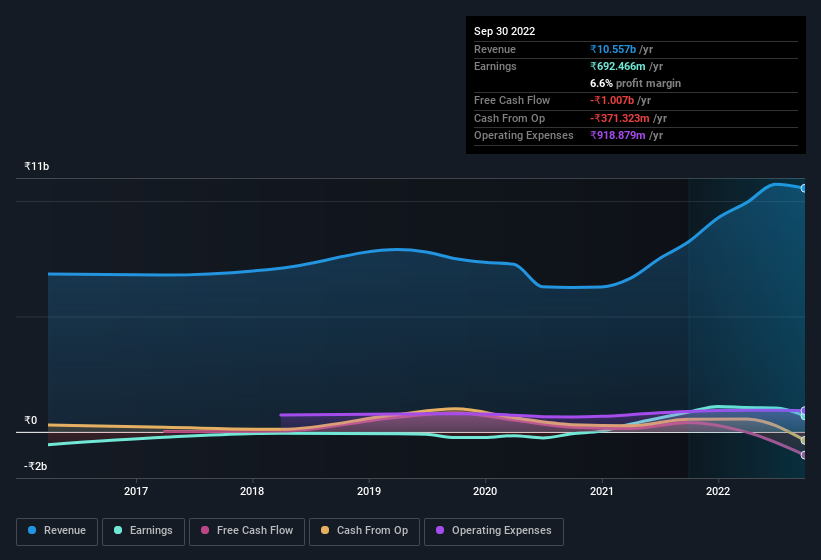Click the ₹692.466m earnings value
Viewport: 821px width, 560px height.
[618, 66]
